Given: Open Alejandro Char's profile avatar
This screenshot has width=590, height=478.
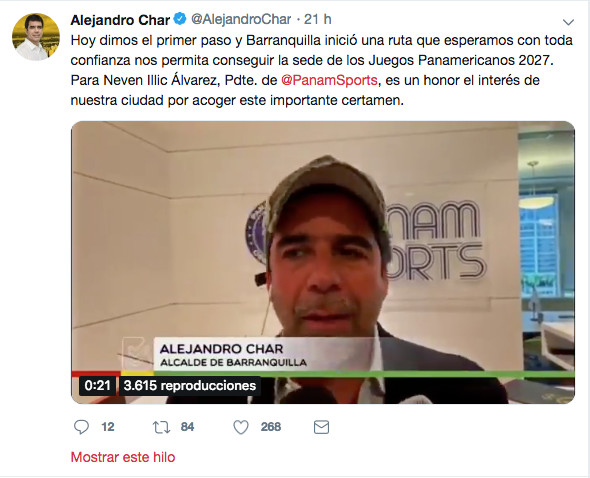Looking at the screenshot, I should point(36,37).
